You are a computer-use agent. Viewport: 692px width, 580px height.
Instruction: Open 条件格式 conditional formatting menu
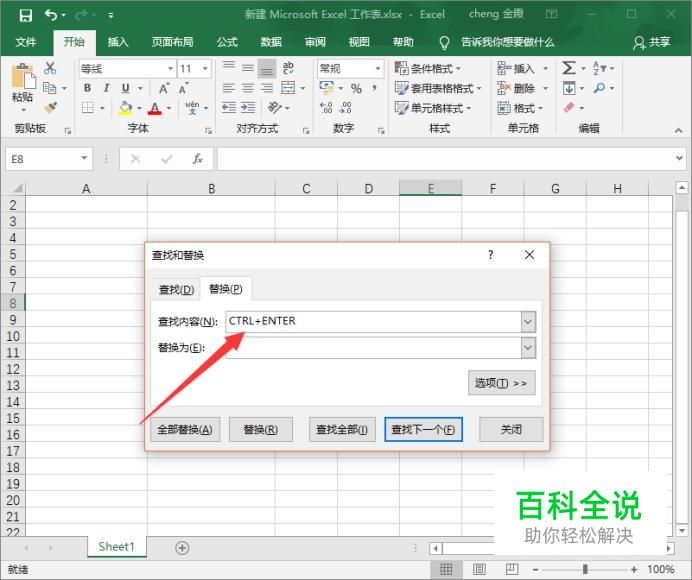427,68
